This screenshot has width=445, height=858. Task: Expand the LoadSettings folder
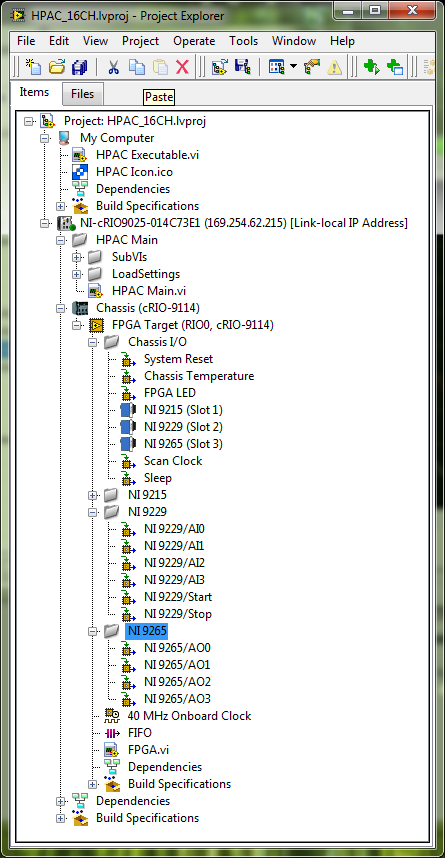pyautogui.click(x=77, y=275)
